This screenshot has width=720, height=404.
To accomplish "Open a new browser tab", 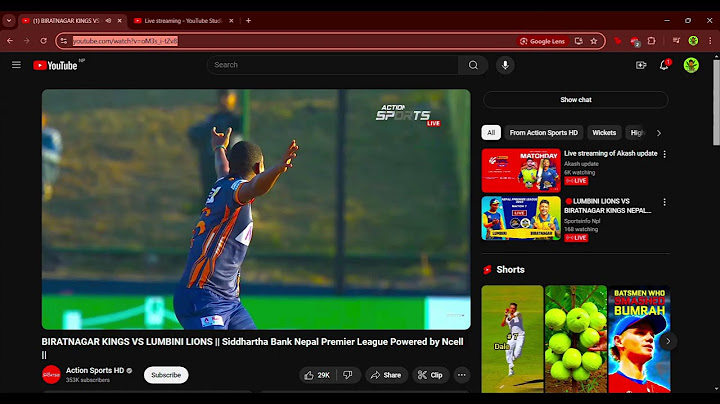I will (x=248, y=21).
